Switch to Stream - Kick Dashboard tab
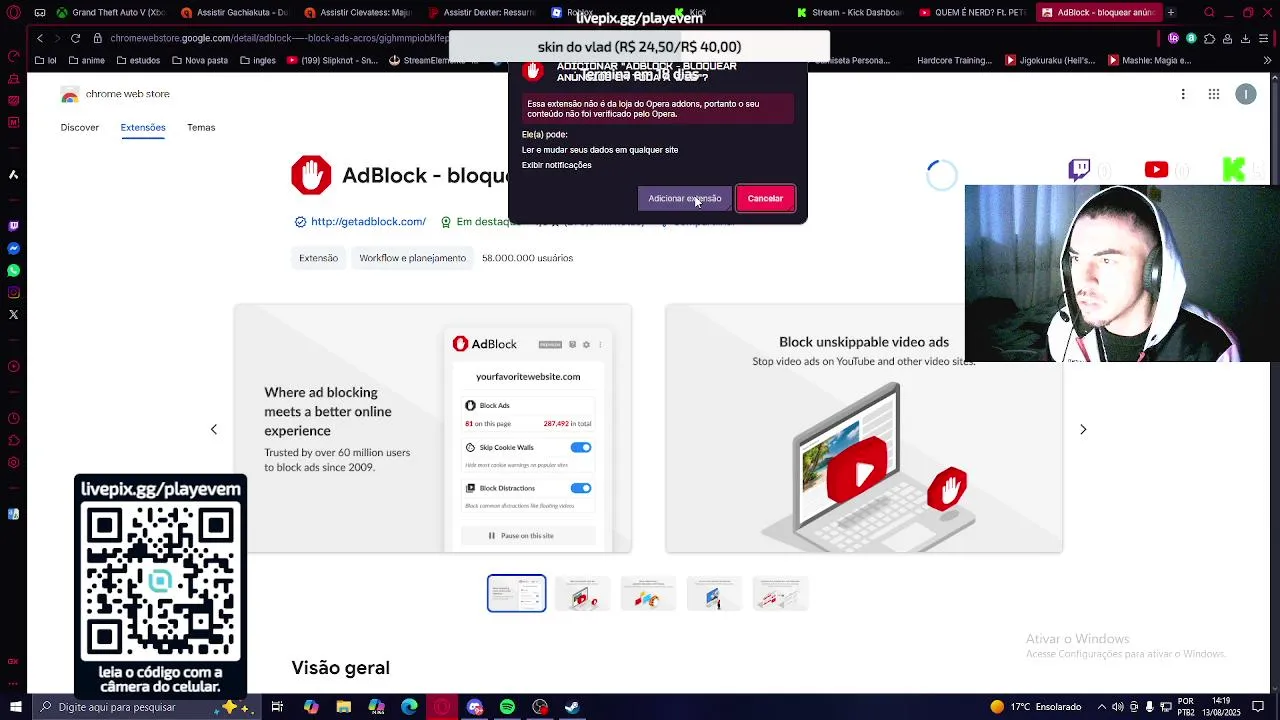Image resolution: width=1280 pixels, height=720 pixels. coord(850,13)
